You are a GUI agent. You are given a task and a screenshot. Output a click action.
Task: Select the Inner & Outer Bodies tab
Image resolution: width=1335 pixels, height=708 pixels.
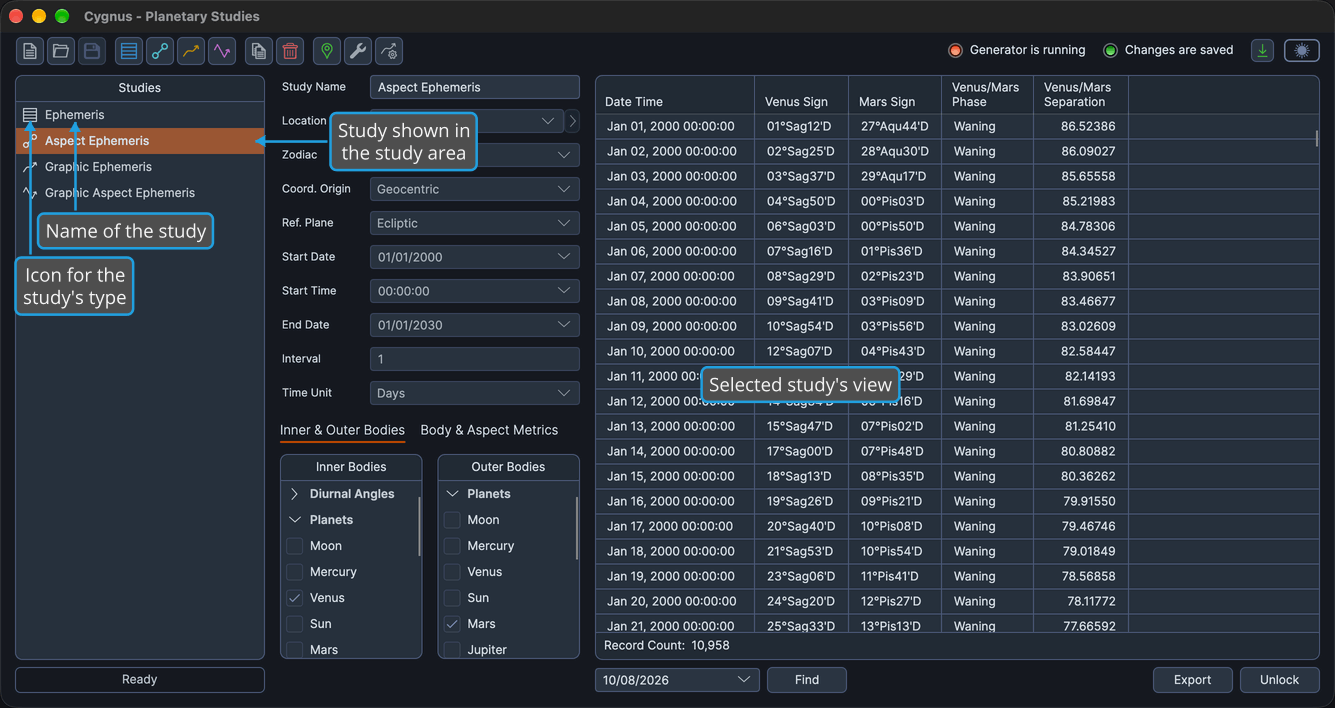(x=342, y=430)
